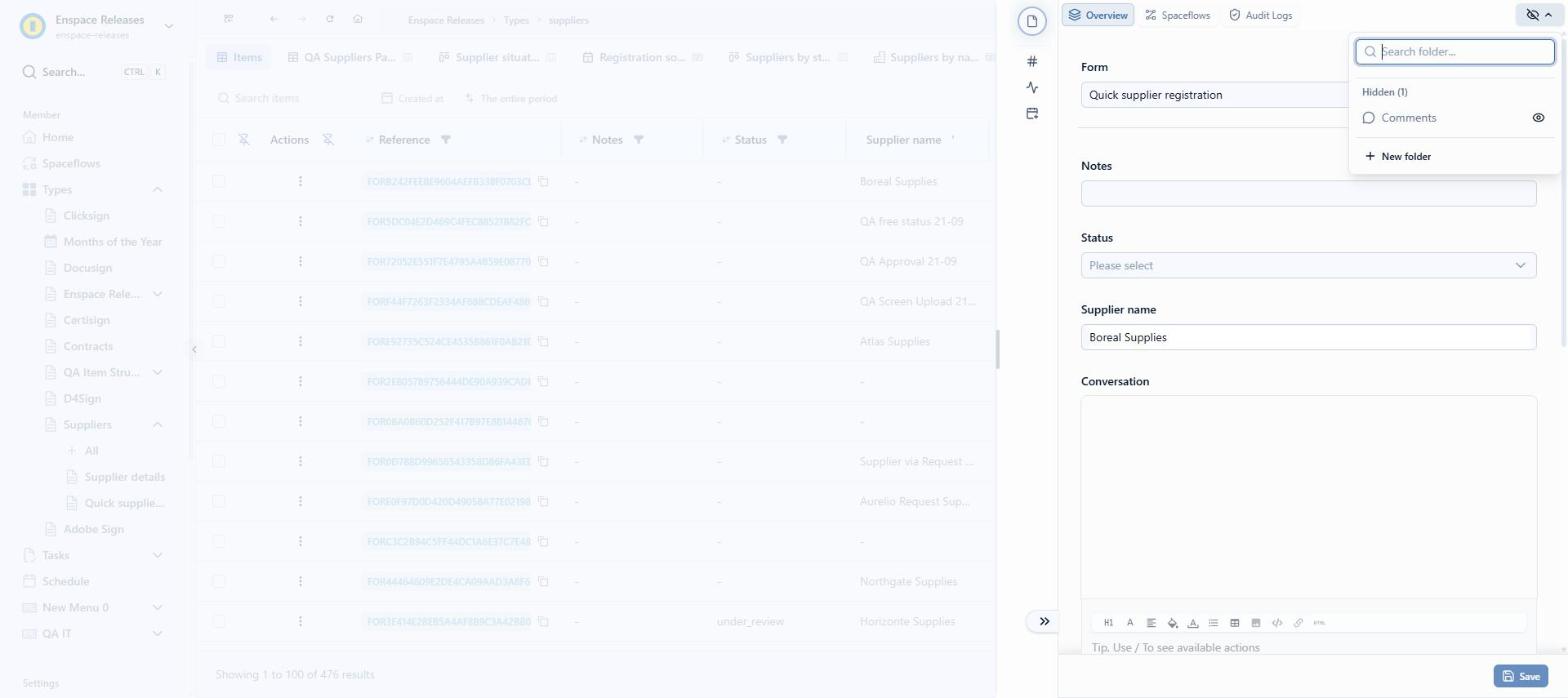1568x698 pixels.
Task: Click the forward navigation arrow
Action: coord(302,19)
